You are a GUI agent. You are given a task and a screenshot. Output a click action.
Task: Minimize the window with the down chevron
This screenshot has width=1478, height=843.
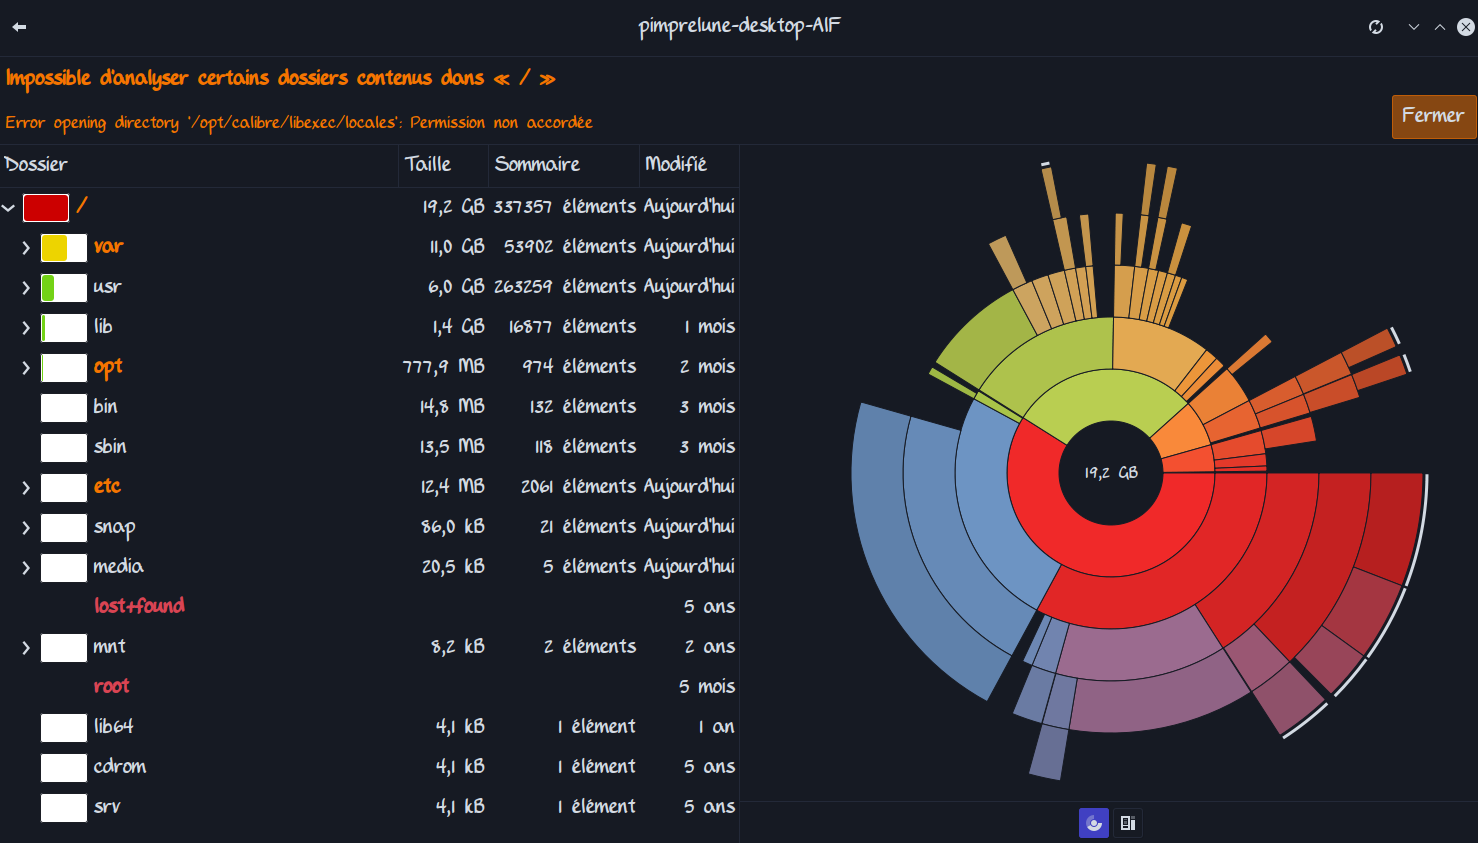click(1414, 27)
